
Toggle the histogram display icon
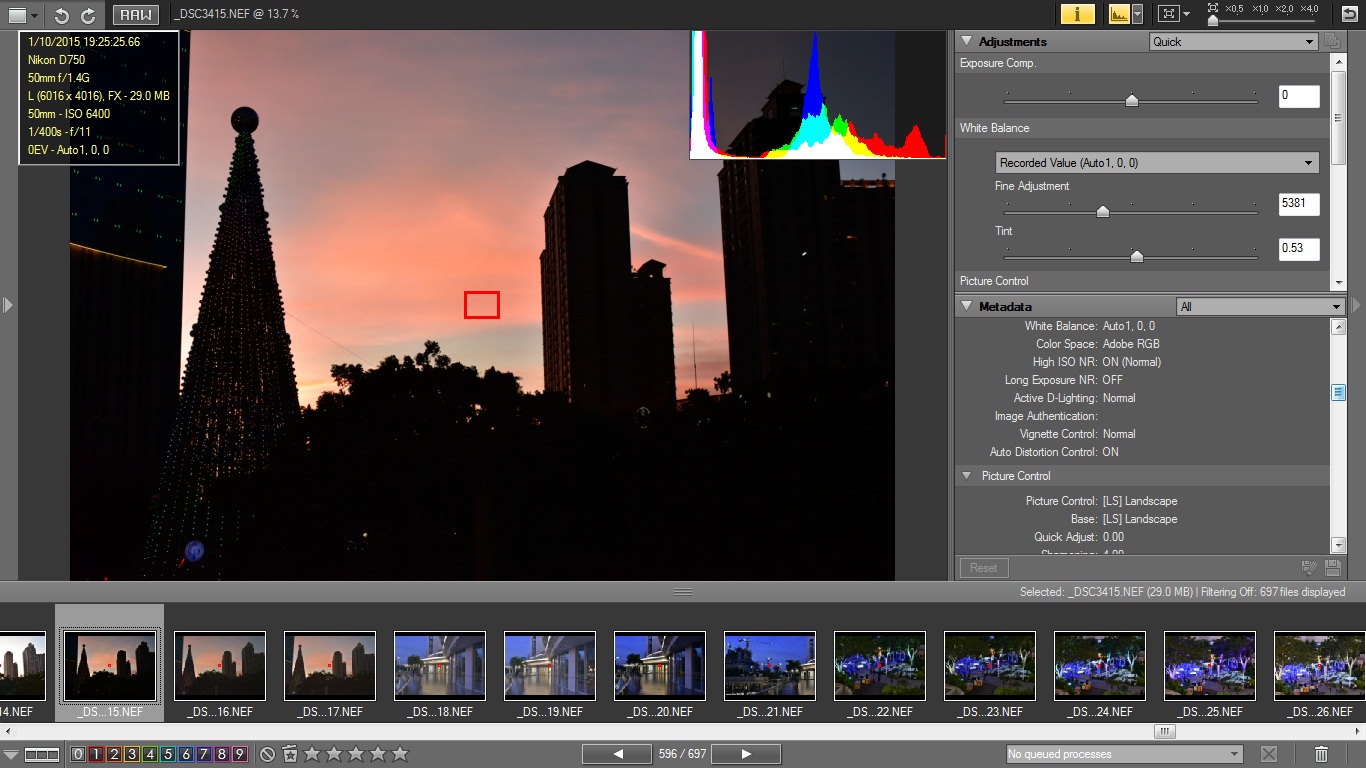1119,14
